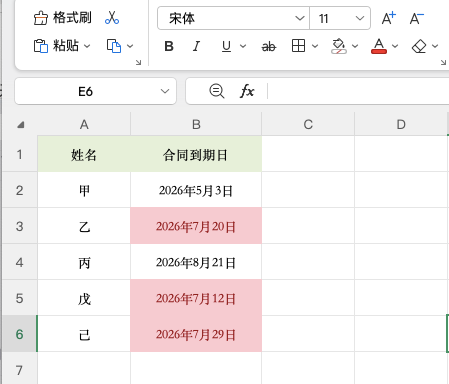449x384 pixels.
Task: Expand the borders options arrow
Action: (315, 46)
